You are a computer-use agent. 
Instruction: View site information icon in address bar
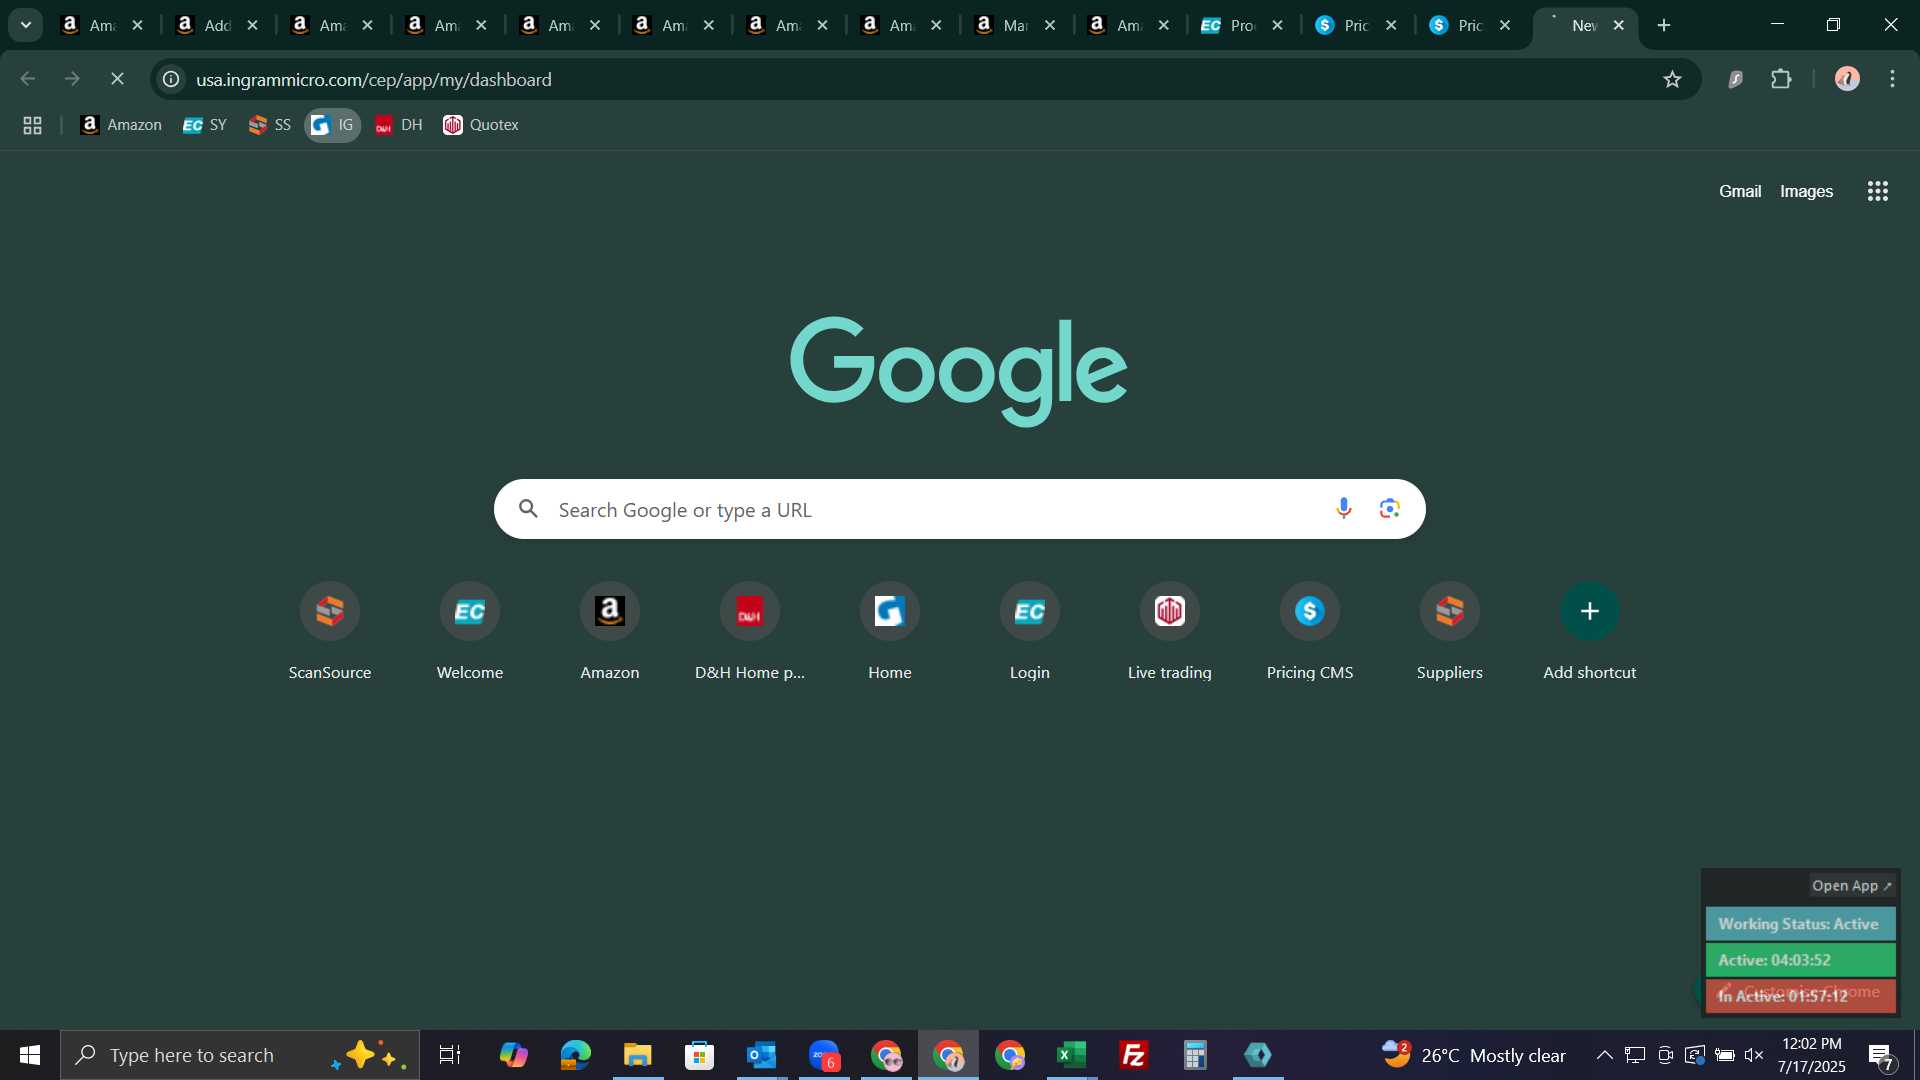tap(172, 79)
